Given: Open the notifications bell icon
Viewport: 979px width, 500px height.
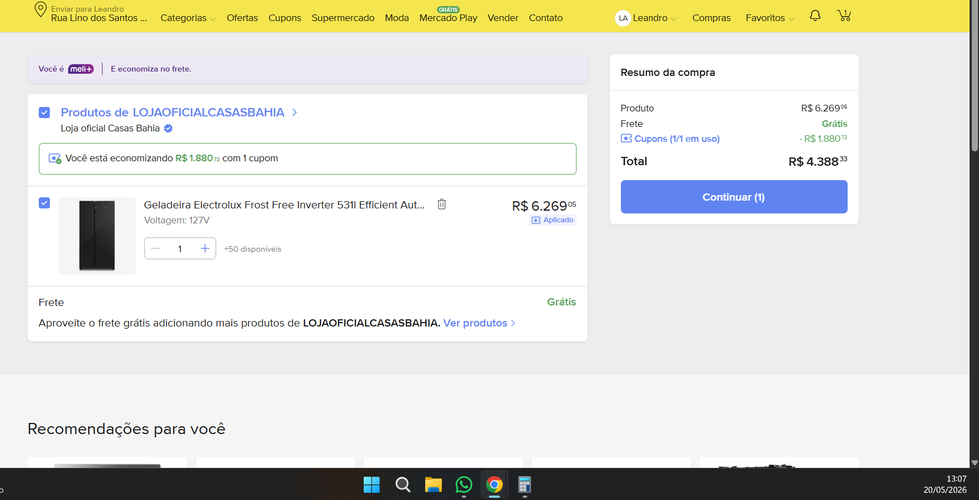Looking at the screenshot, I should point(815,16).
